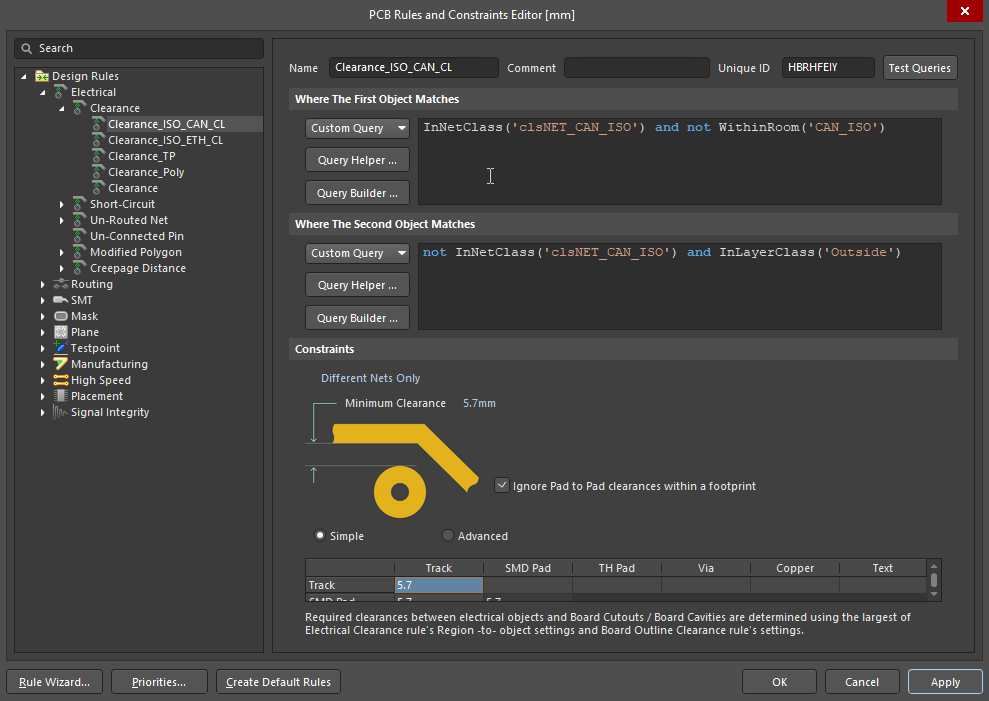Open the first Custom Query dropdown
Image resolution: width=989 pixels, height=701 pixels.
357,128
